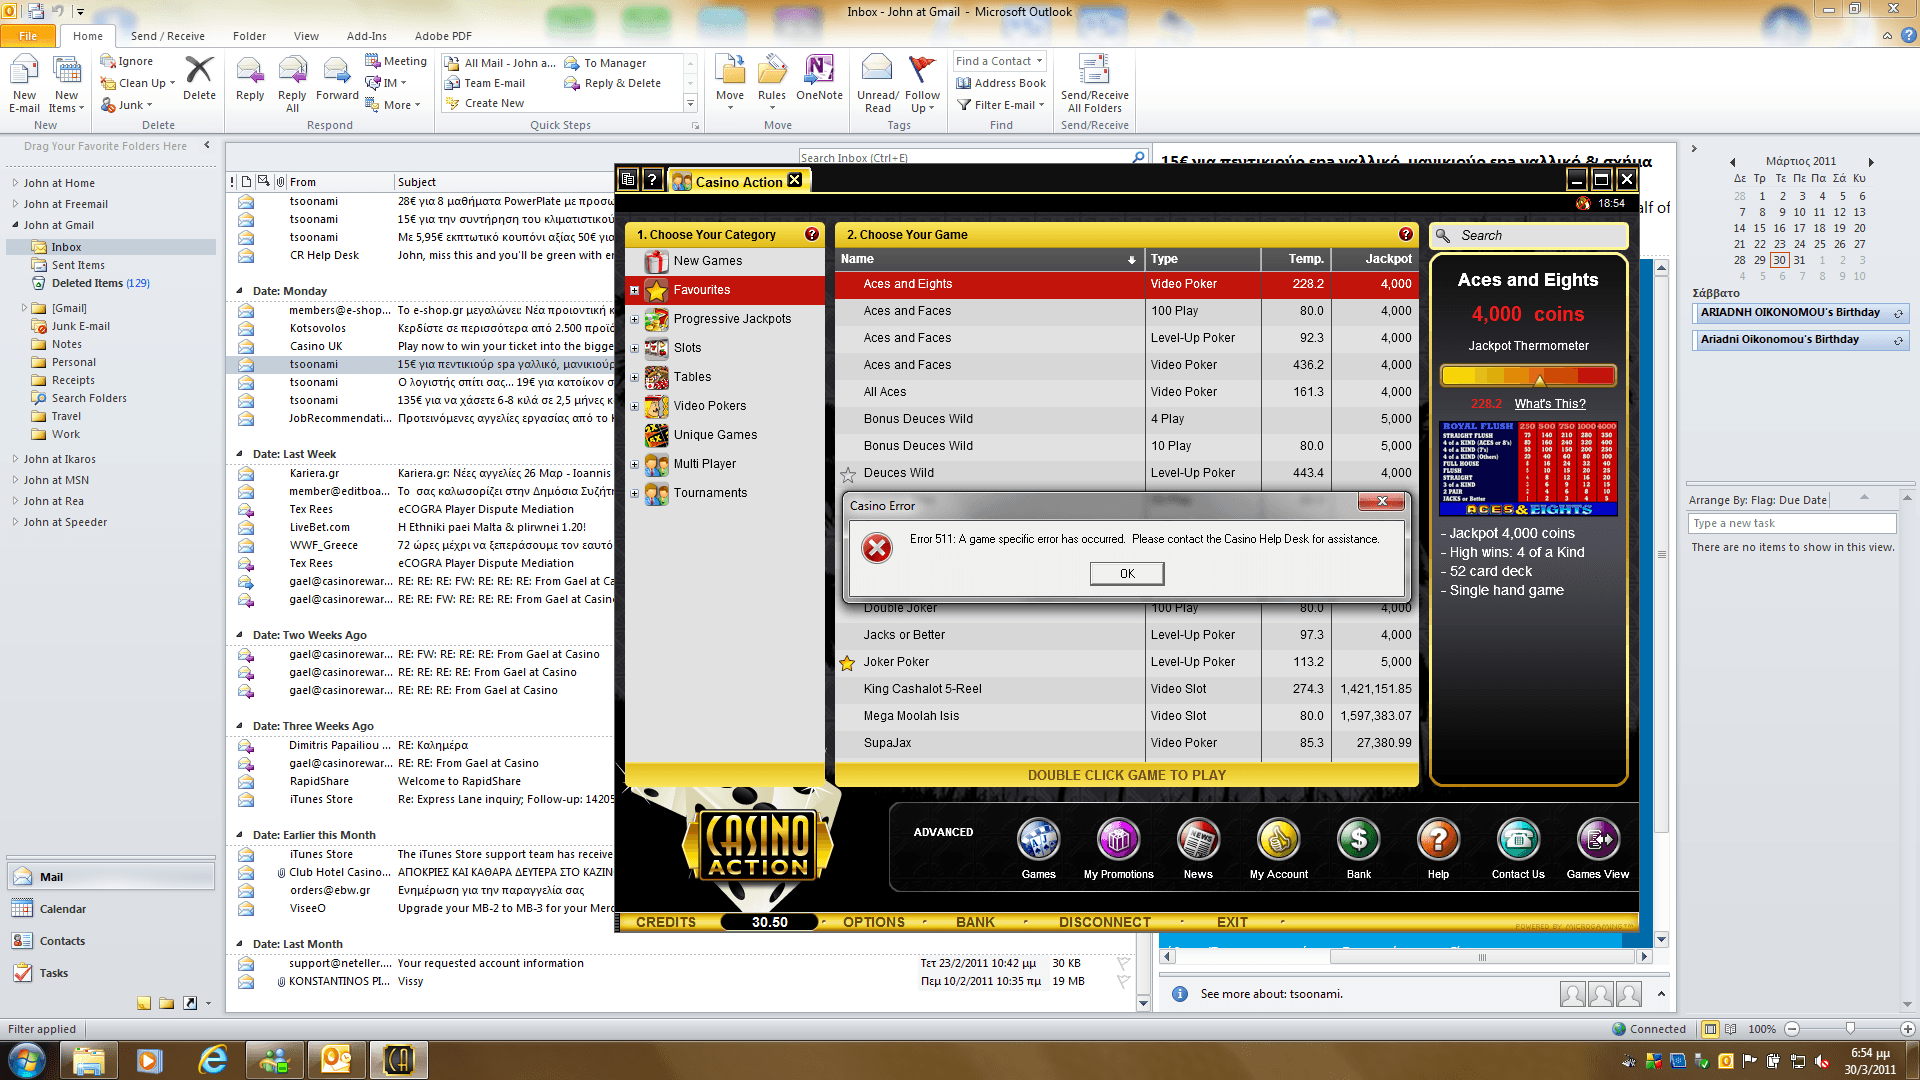Switch to Games View icon
This screenshot has height=1080, width=1920.
[x=1598, y=840]
